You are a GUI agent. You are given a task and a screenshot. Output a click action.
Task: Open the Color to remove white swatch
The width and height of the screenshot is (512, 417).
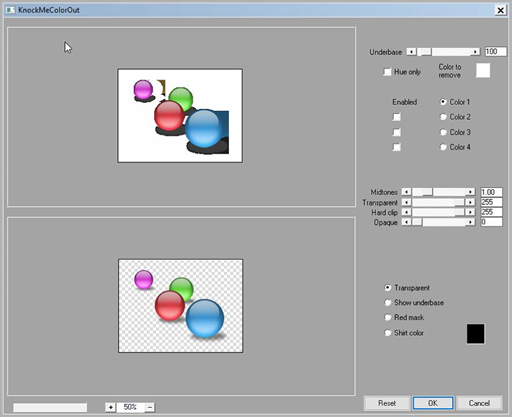tap(483, 70)
